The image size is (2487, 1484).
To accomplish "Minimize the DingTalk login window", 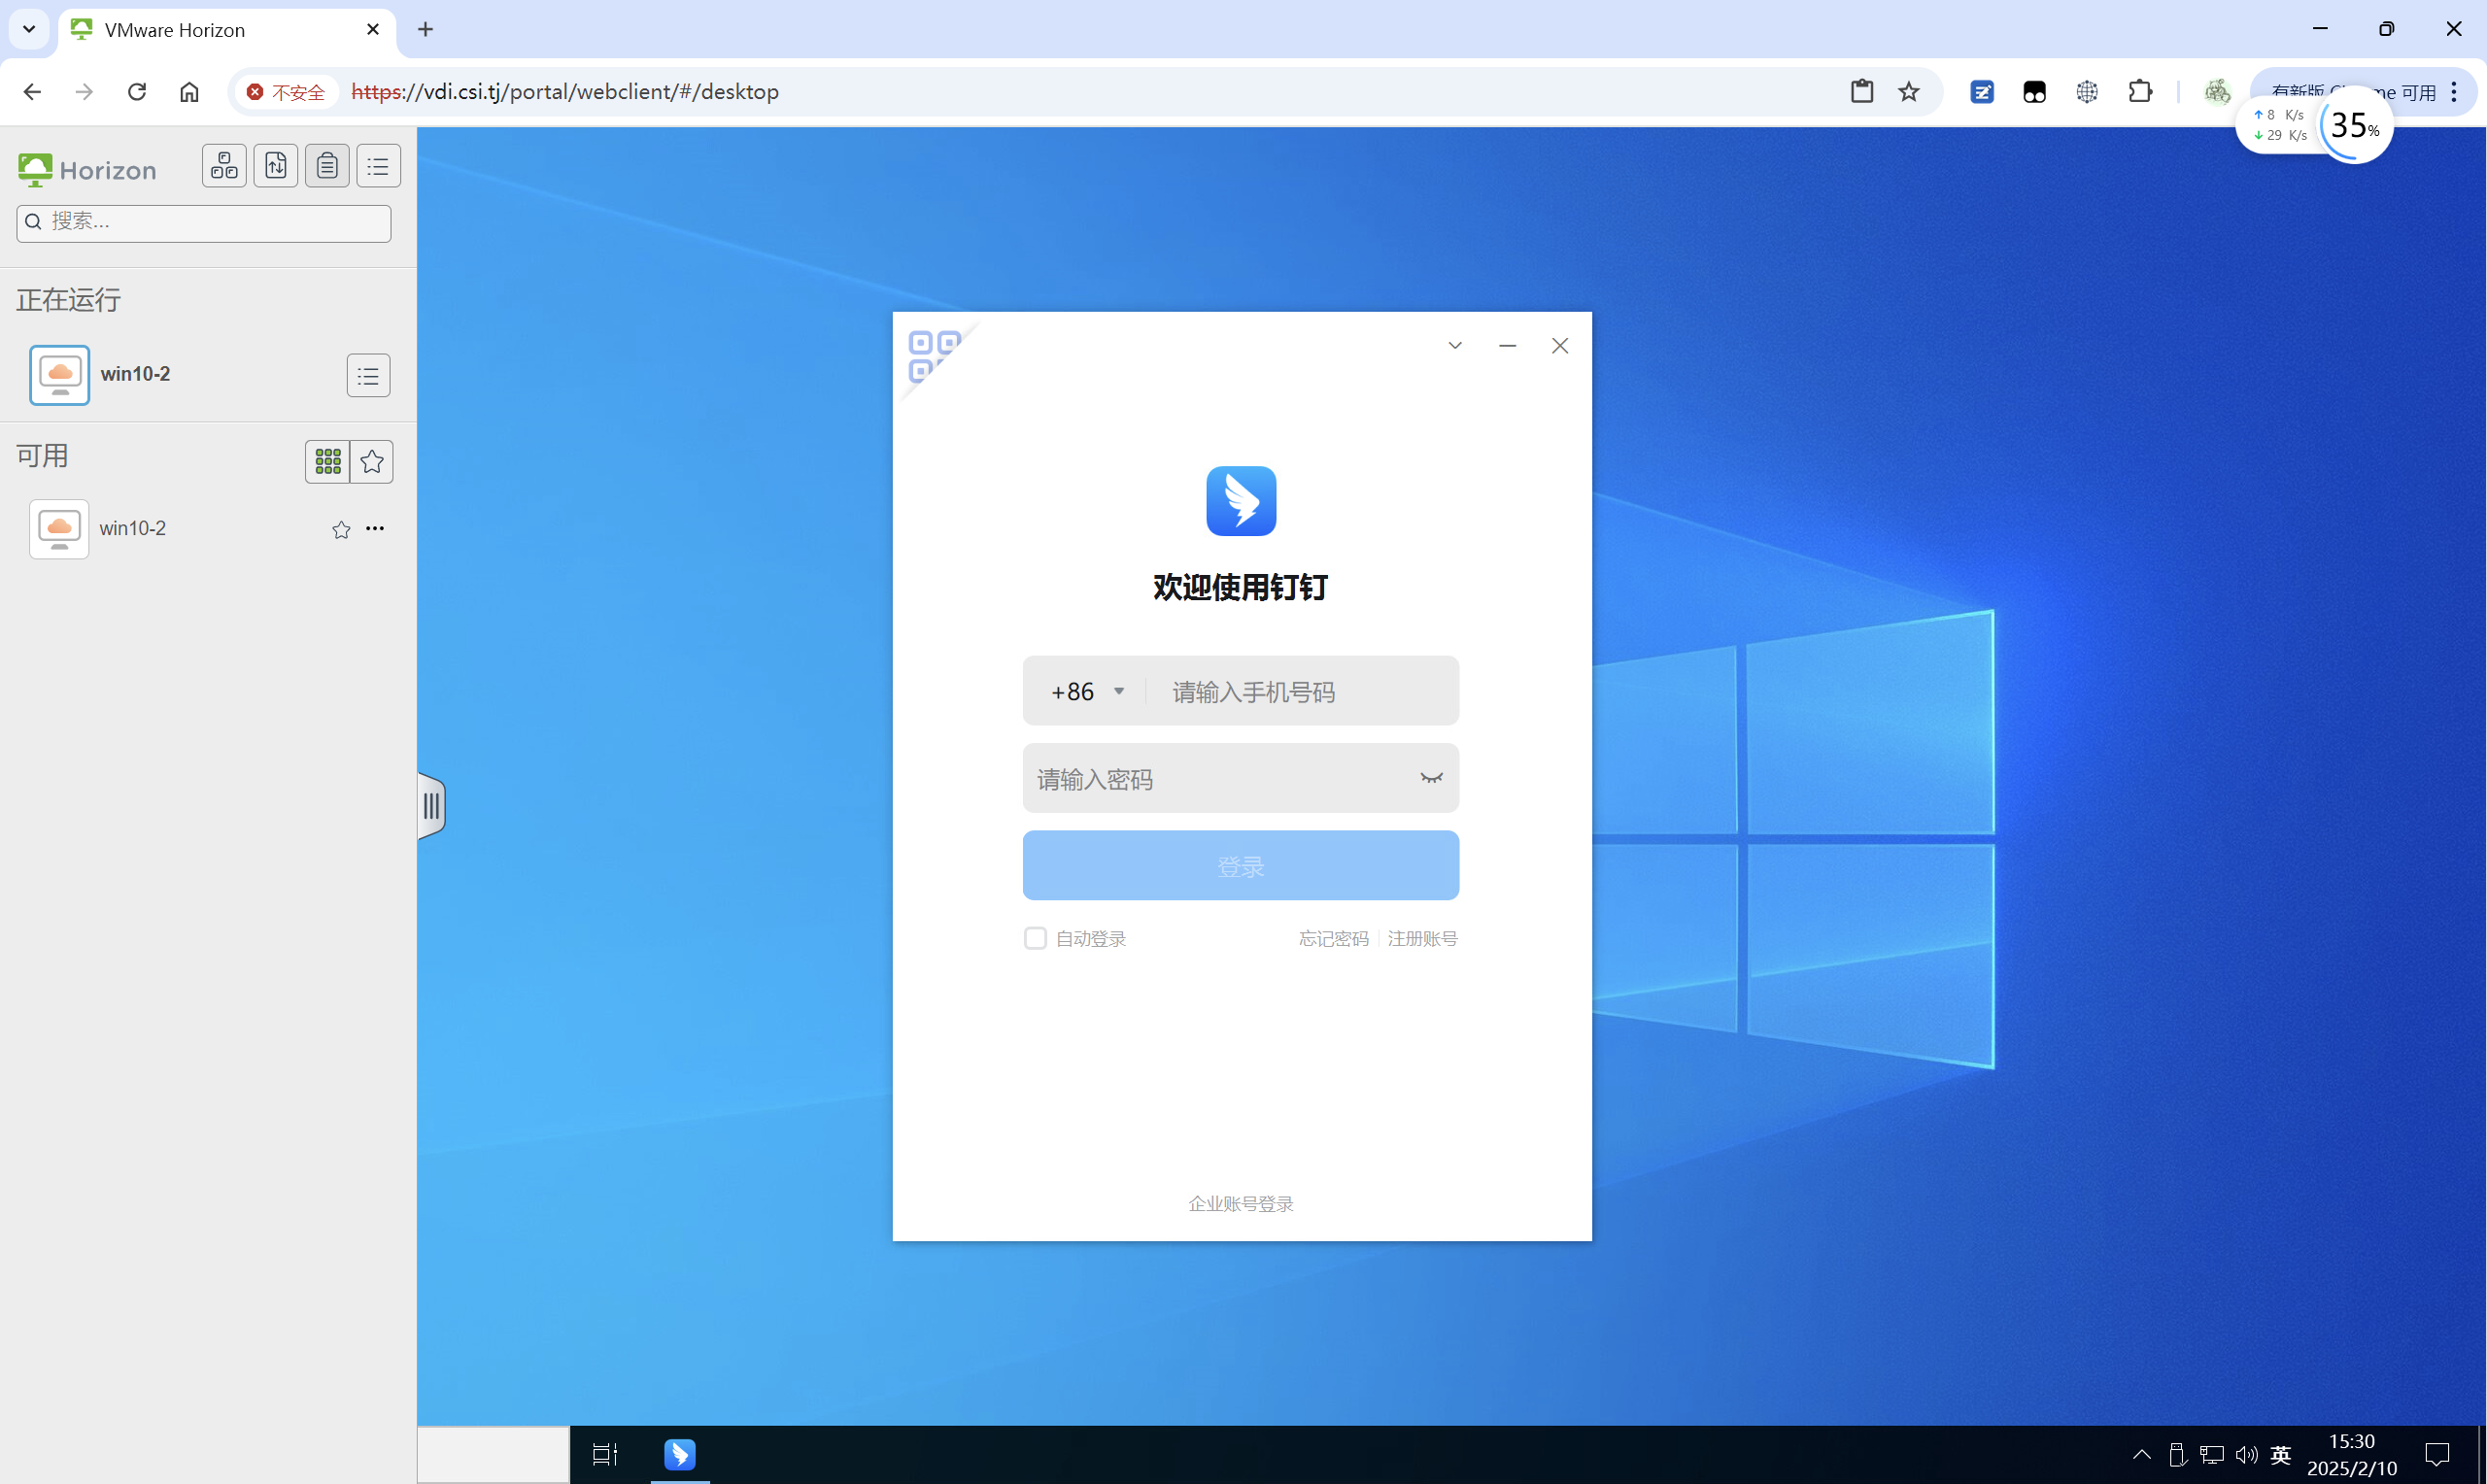I will [1507, 345].
